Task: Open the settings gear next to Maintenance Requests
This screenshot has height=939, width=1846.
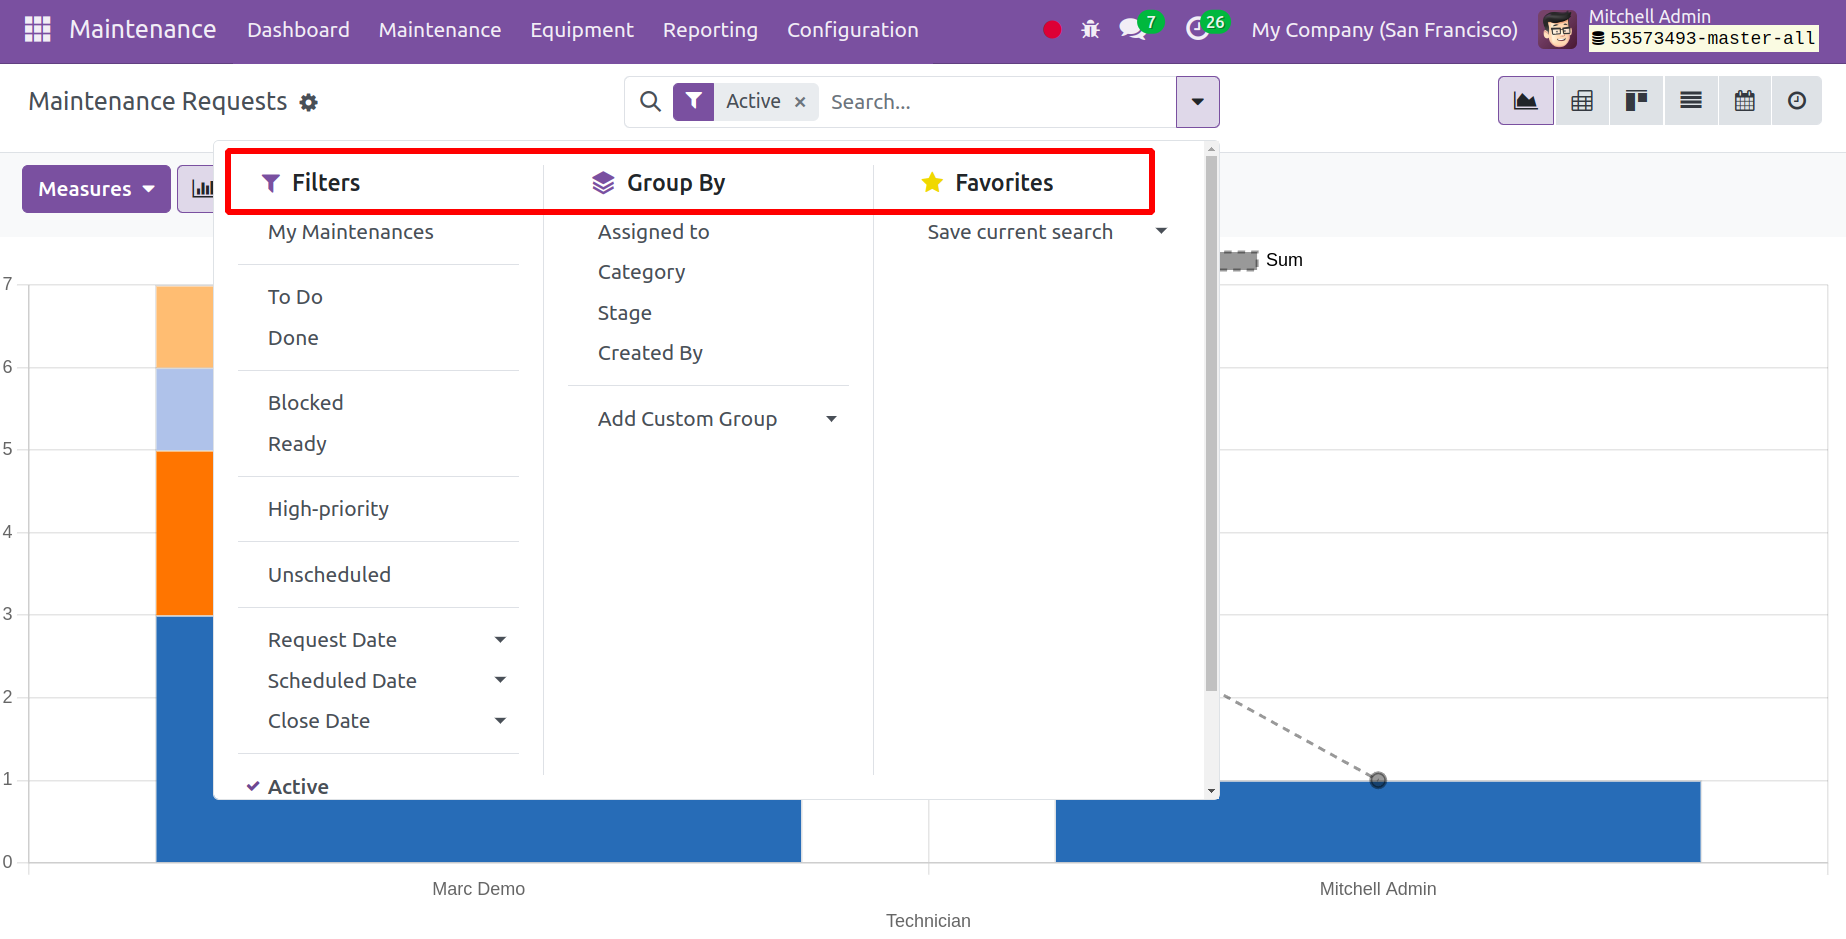Action: (x=309, y=102)
